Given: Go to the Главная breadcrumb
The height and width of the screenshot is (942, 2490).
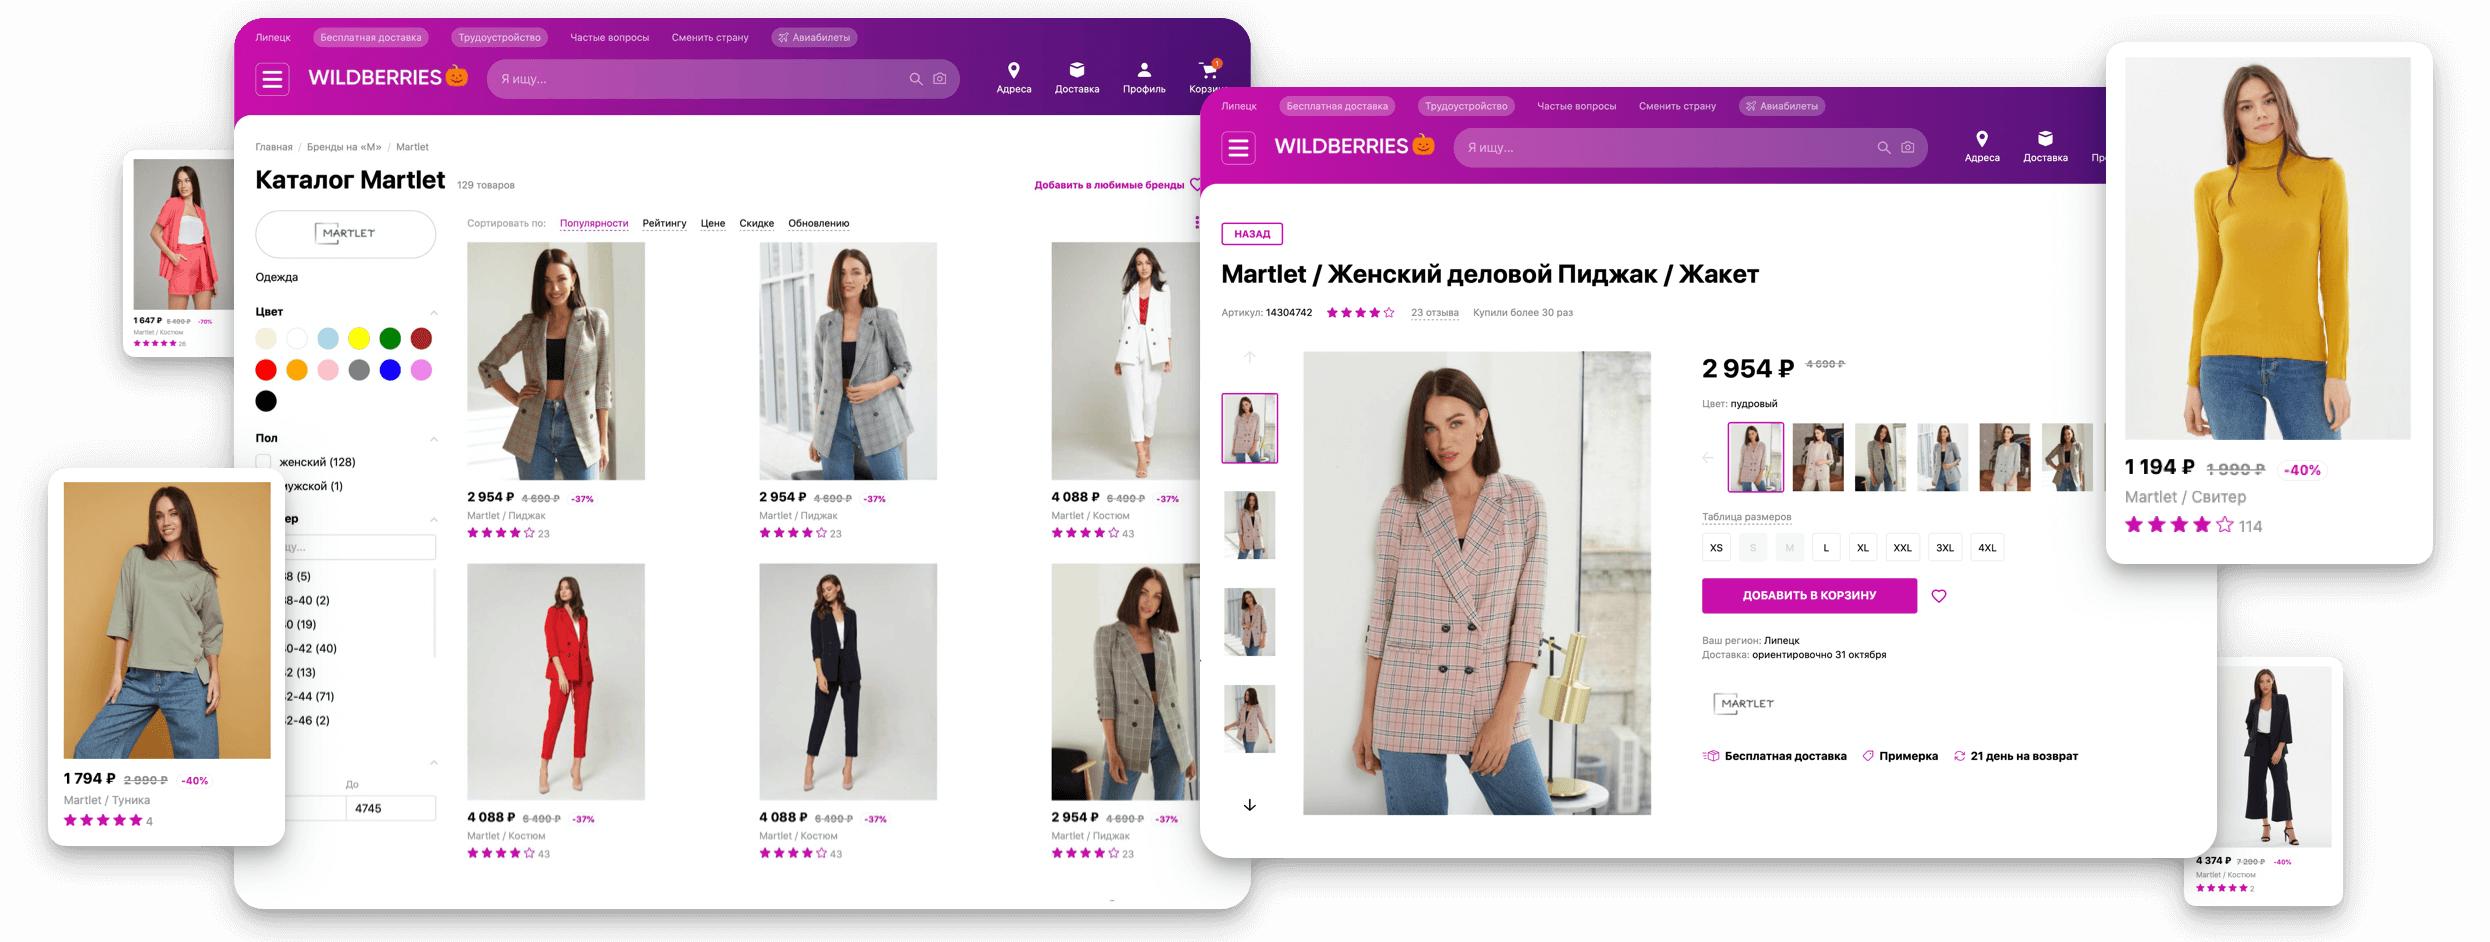Looking at the screenshot, I should tap(274, 147).
